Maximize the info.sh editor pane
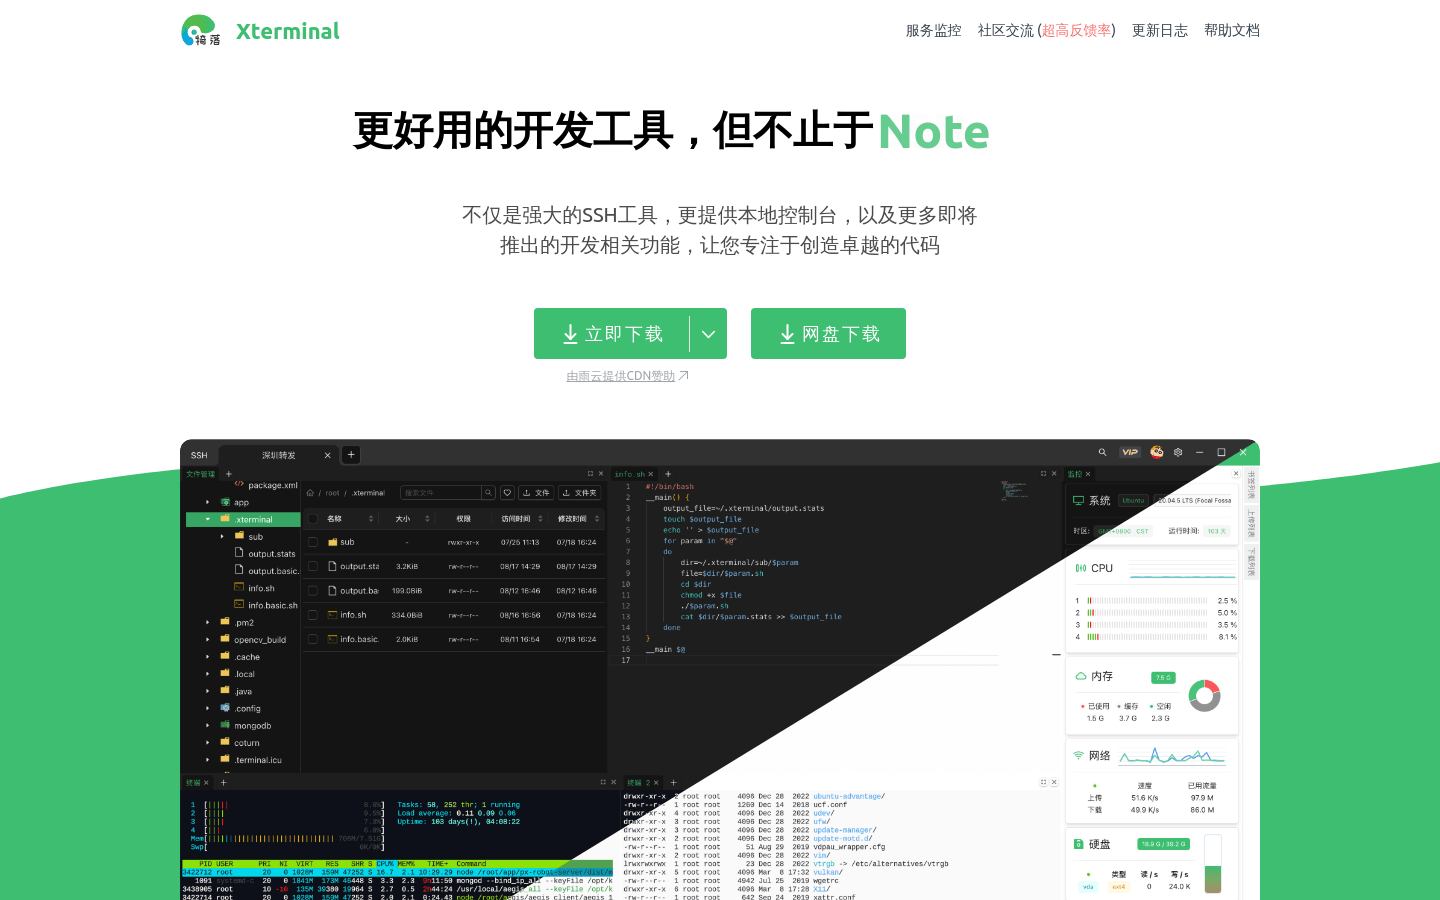Screen dimensions: 1440x900 1043,474
